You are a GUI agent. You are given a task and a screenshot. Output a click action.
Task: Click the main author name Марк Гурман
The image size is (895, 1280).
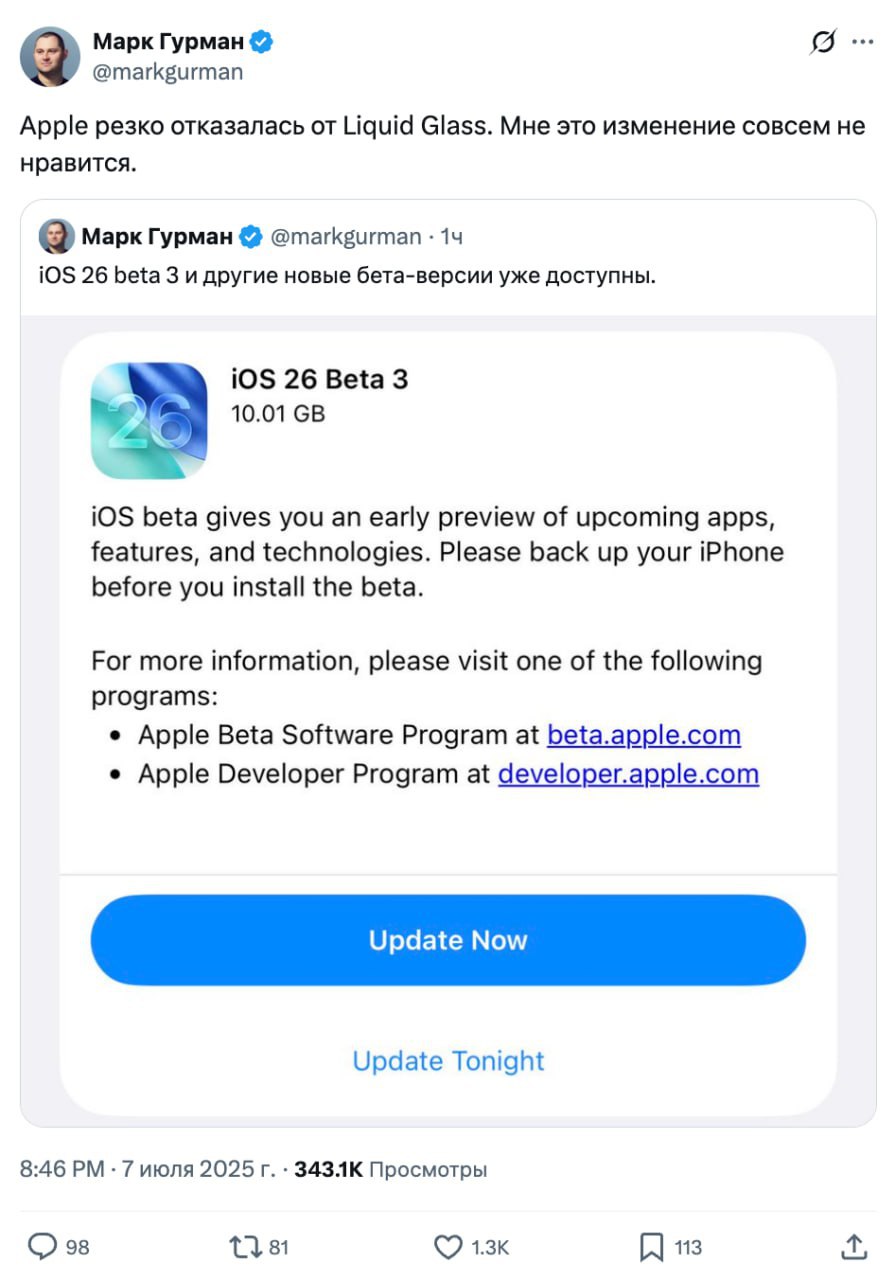coord(169,42)
